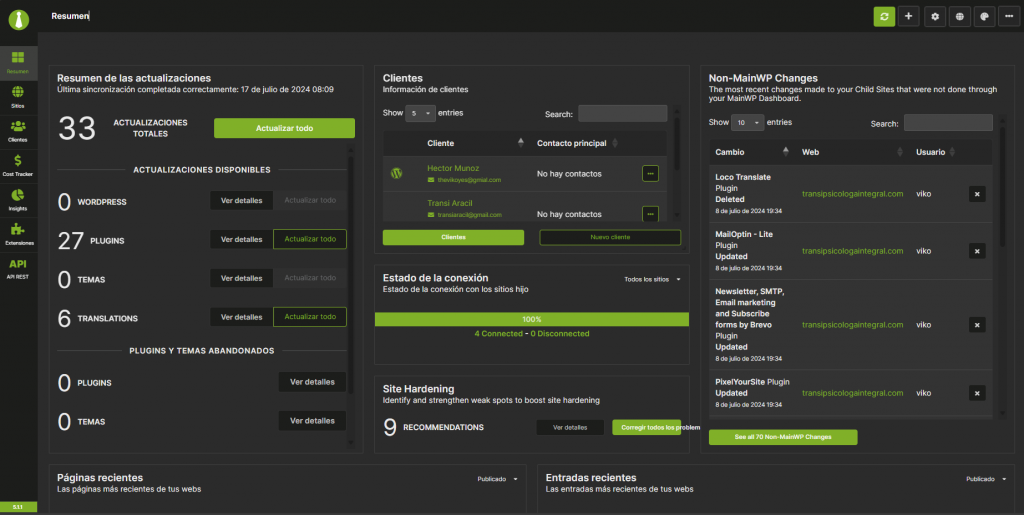
Task: Open the Transi Aracil client link
Action: (450, 203)
